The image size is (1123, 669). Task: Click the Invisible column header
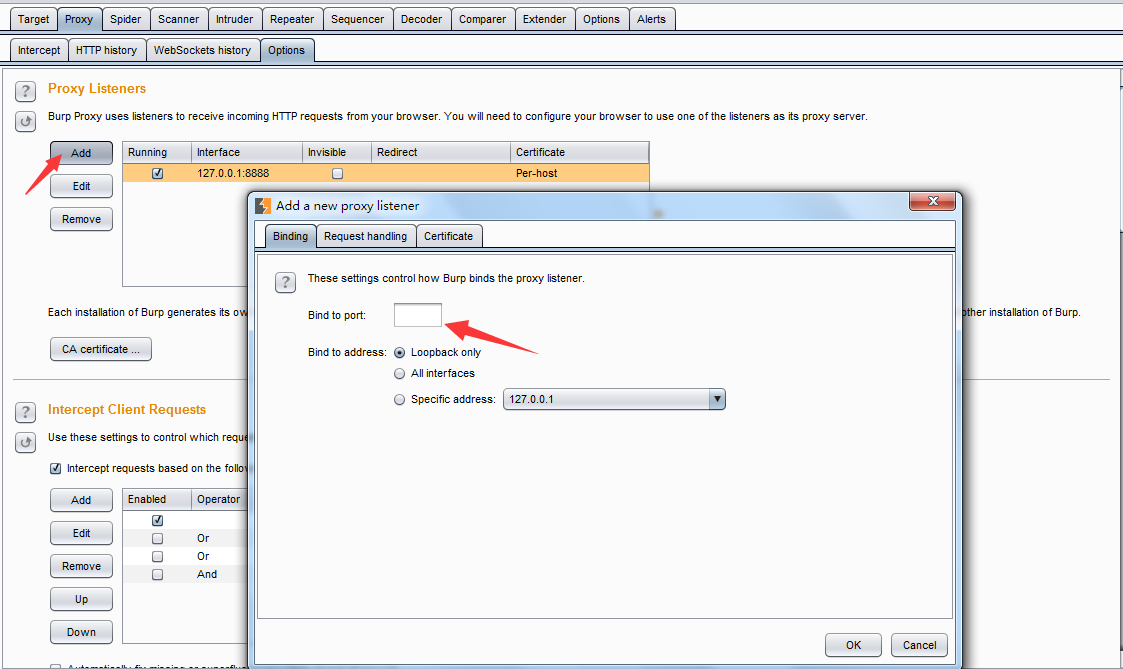337,153
